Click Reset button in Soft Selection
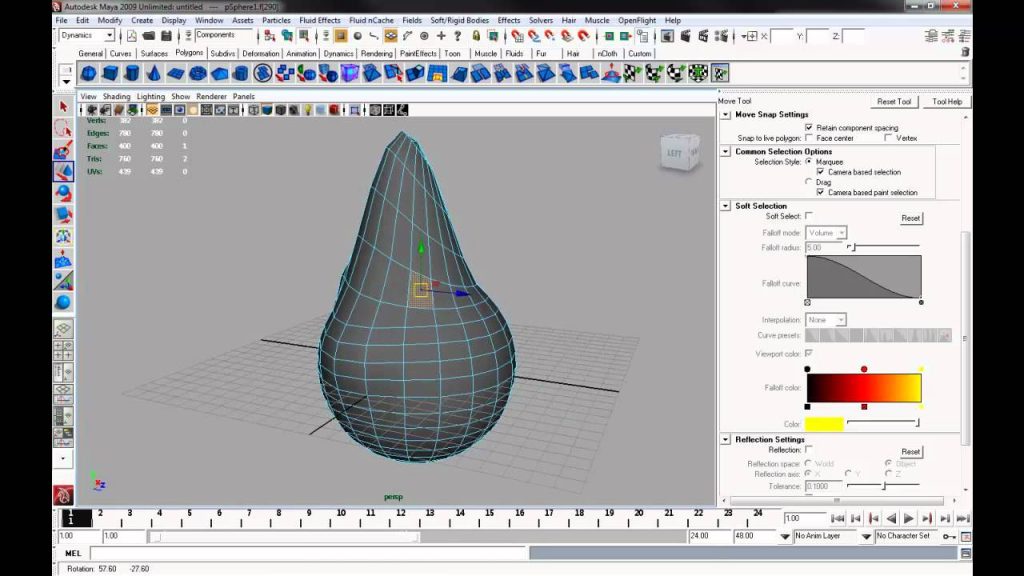 click(x=910, y=218)
